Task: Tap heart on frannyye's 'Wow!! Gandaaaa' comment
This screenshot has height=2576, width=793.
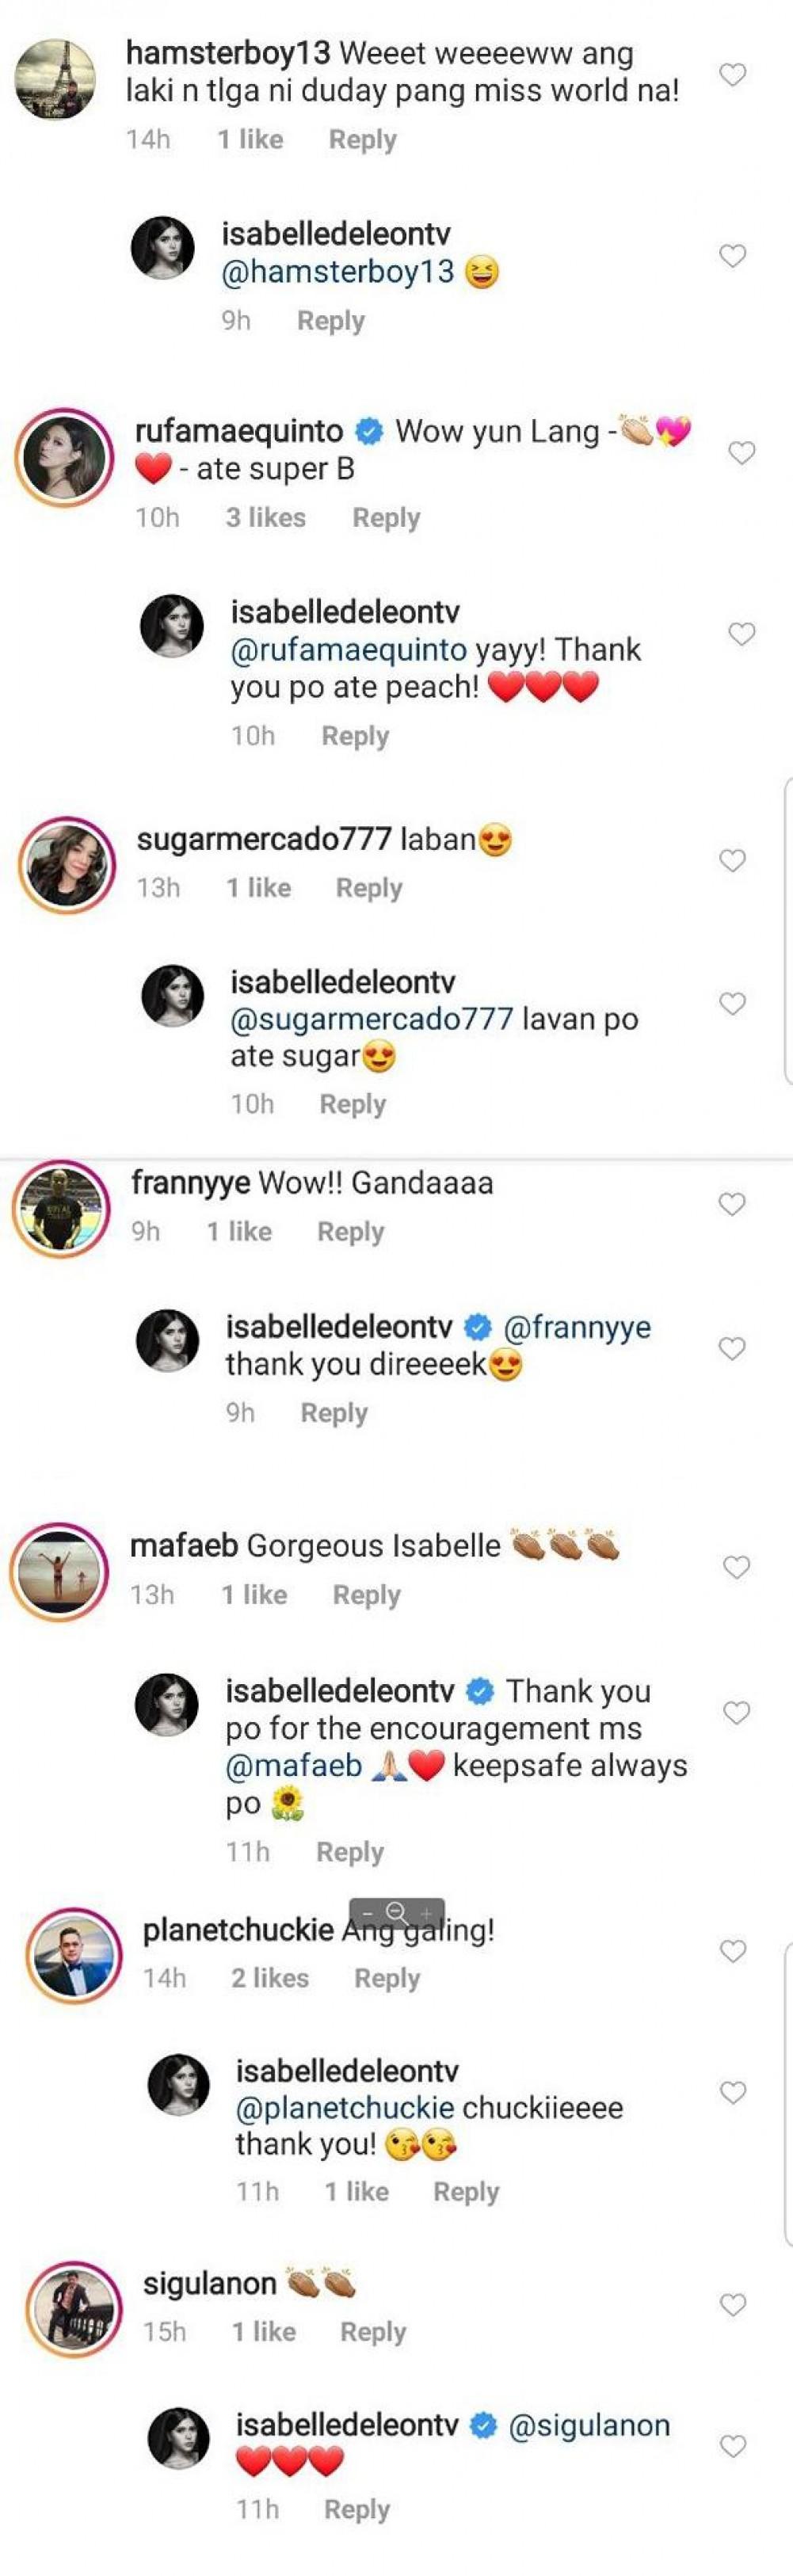Action: [733, 1205]
